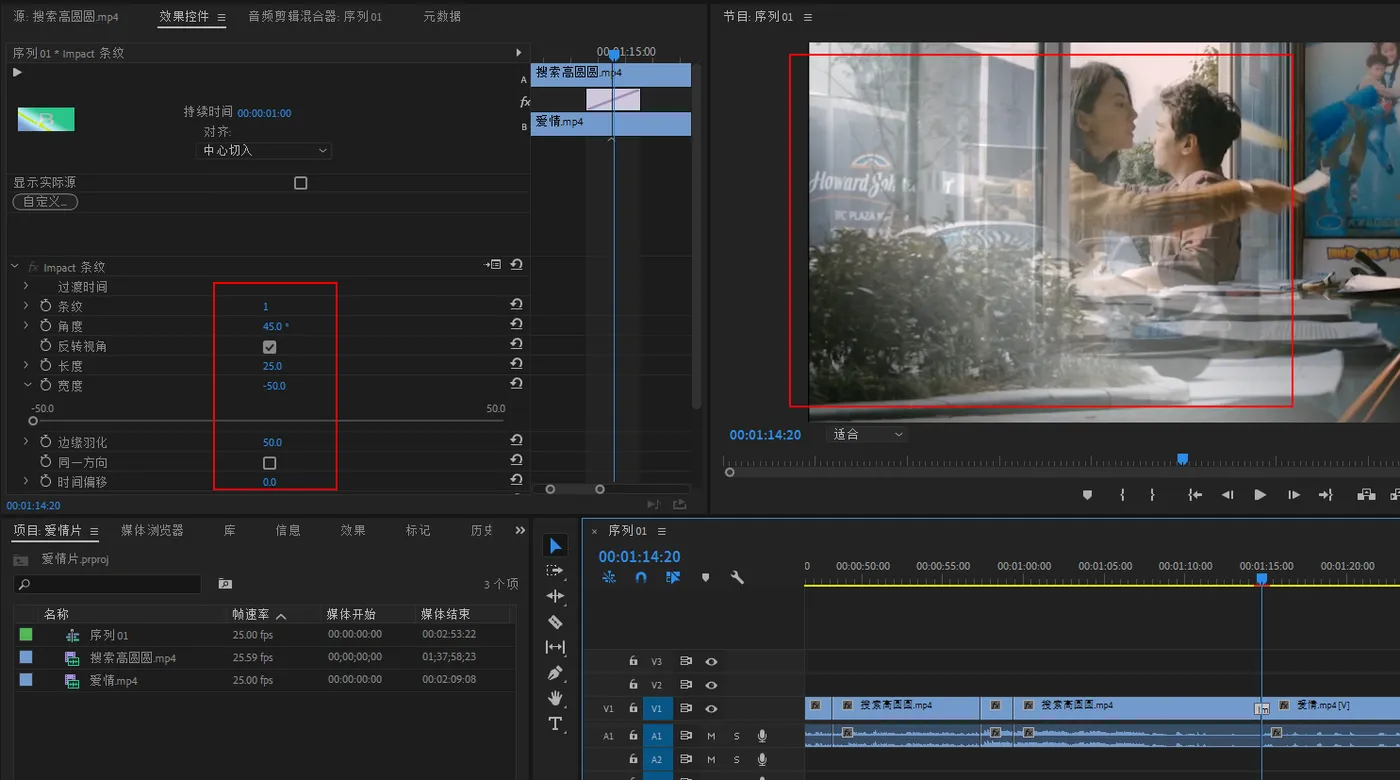The width and height of the screenshot is (1400, 780).
Task: Switch to the 标记 tab
Action: 418,530
